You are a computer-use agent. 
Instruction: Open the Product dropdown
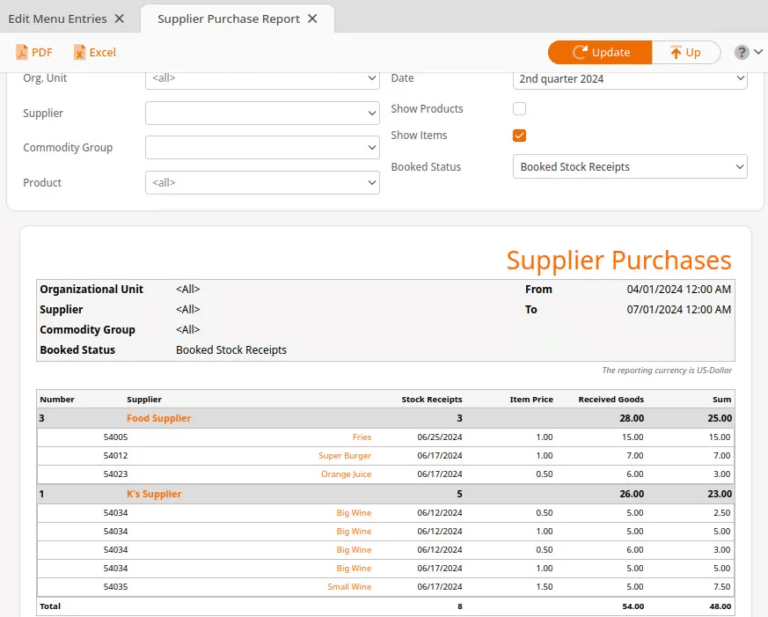[x=262, y=183]
